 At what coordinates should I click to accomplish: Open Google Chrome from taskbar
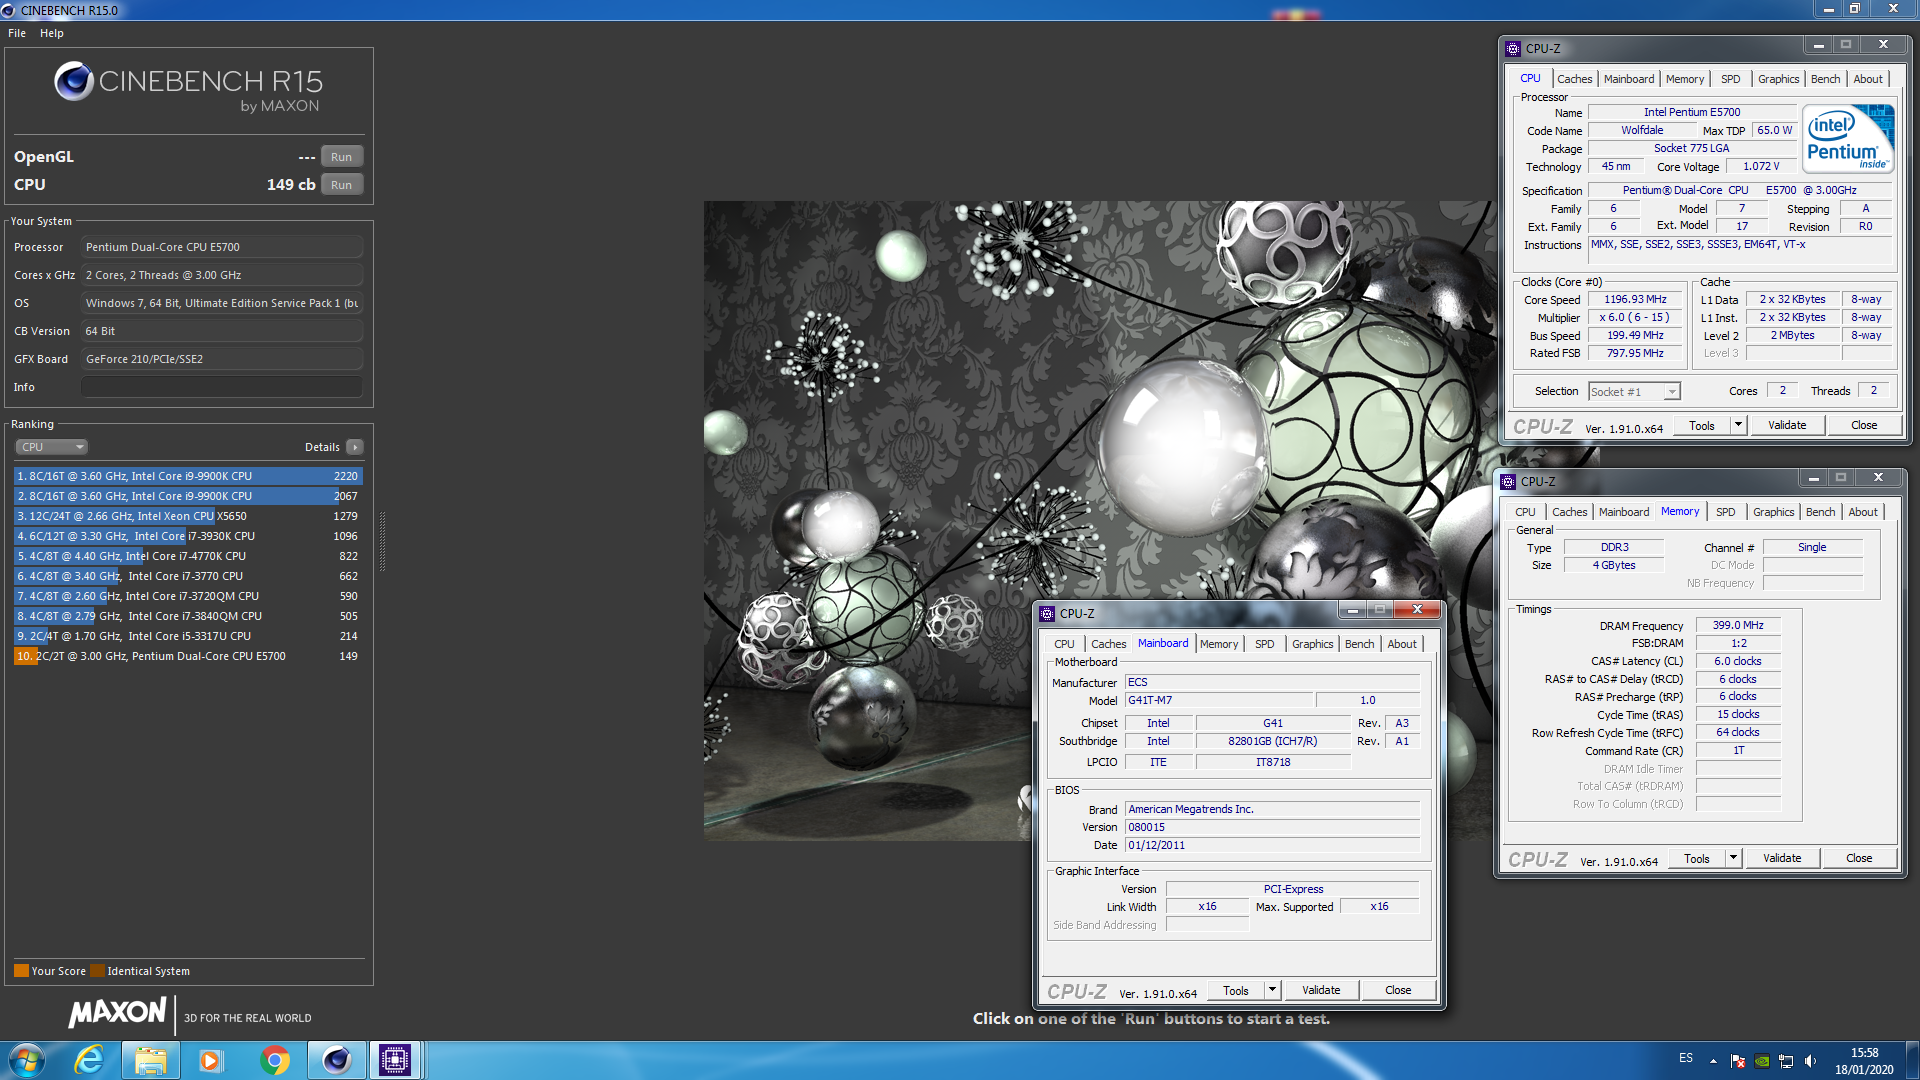274,1060
